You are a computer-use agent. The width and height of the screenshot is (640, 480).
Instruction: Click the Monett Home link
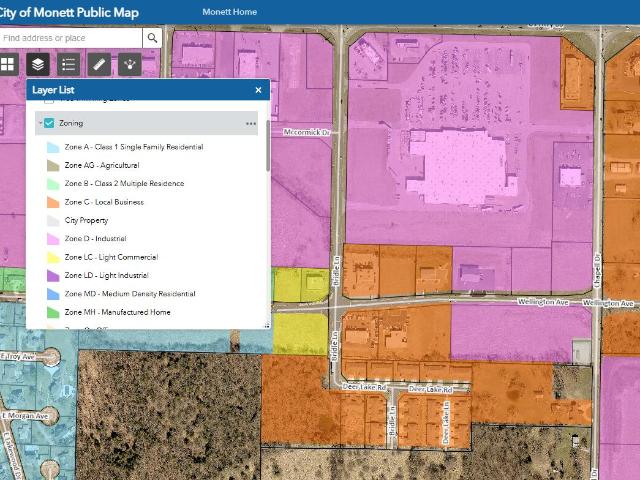[229, 12]
